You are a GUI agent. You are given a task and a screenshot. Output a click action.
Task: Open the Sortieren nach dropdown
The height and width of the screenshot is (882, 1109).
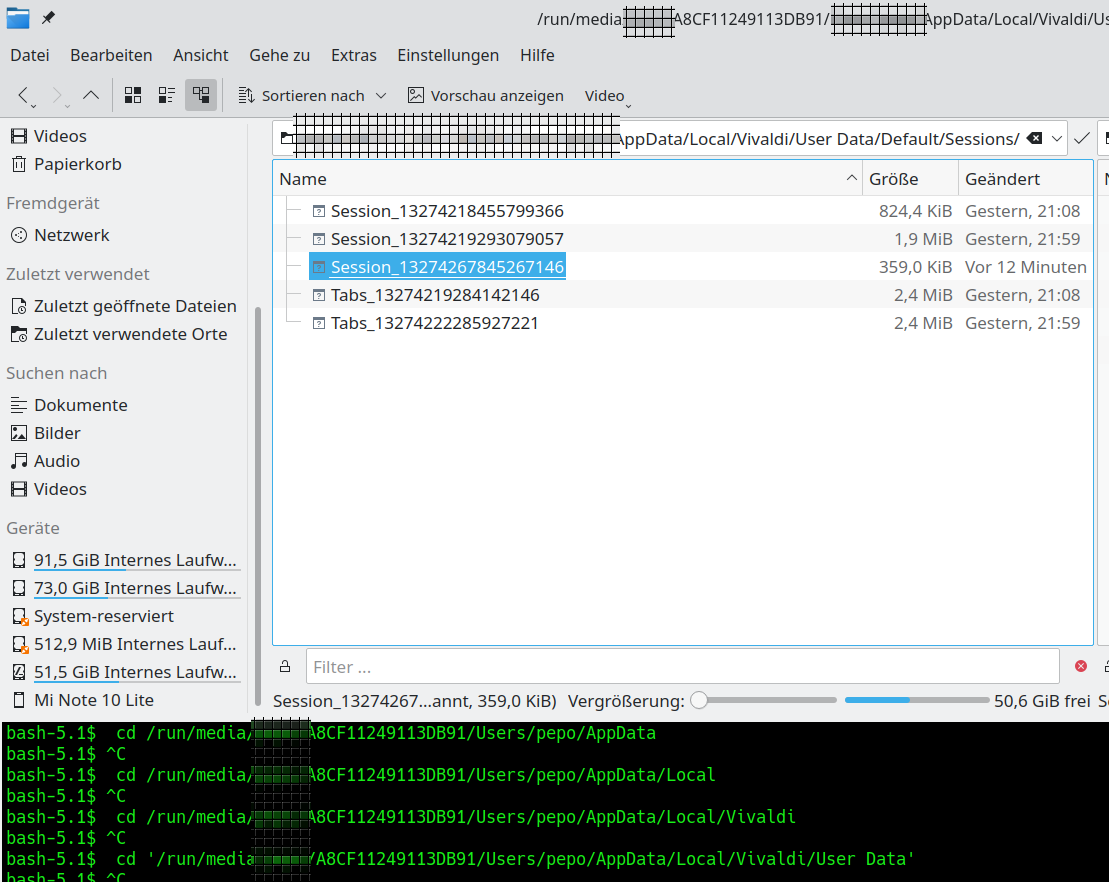click(312, 95)
